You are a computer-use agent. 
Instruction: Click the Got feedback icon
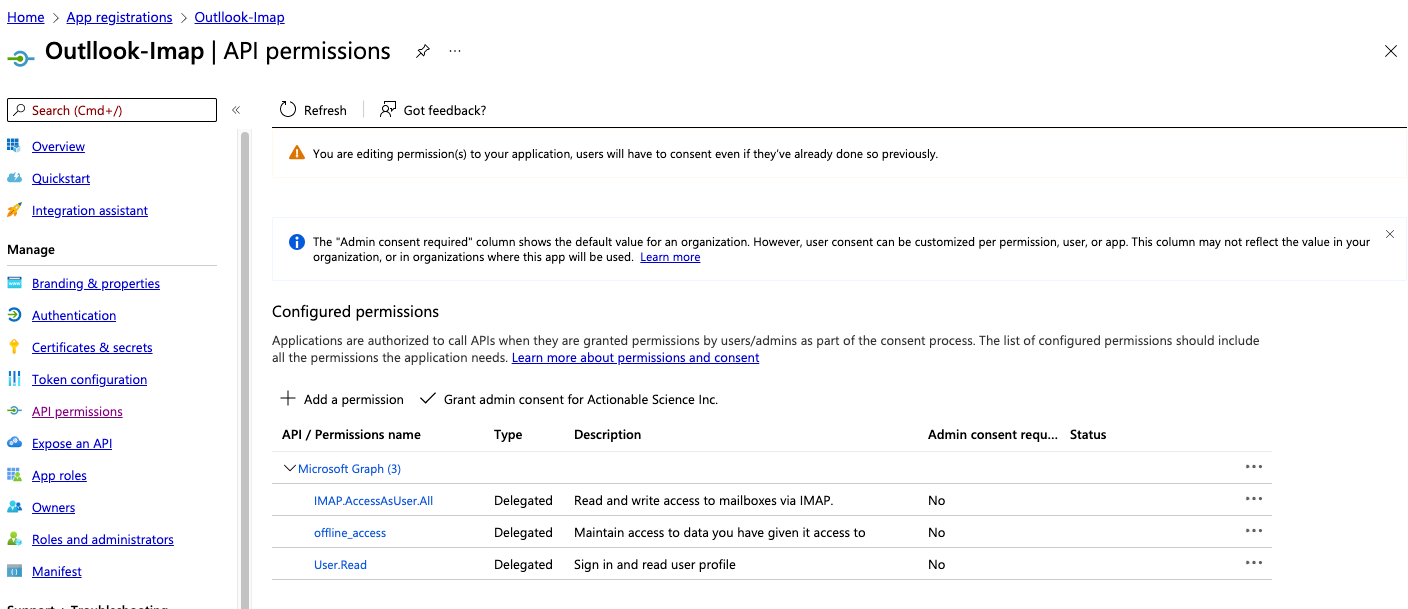388,110
